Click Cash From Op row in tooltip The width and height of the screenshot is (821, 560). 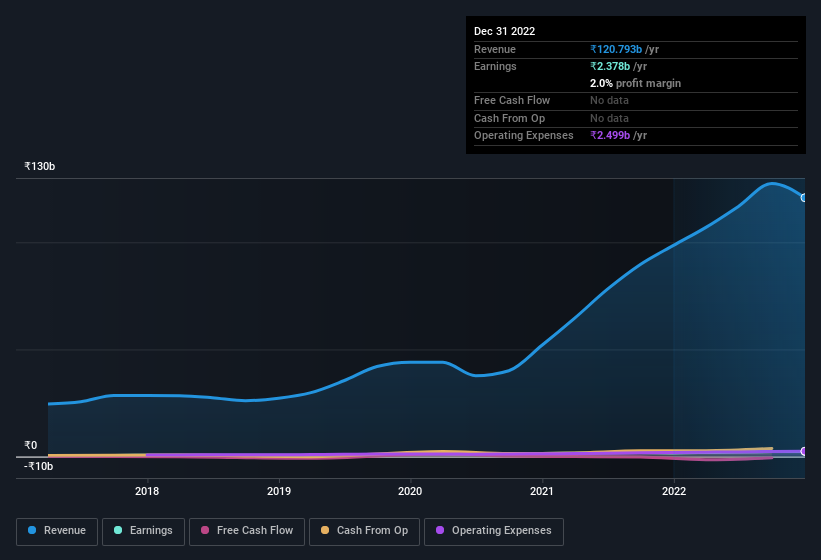point(636,118)
